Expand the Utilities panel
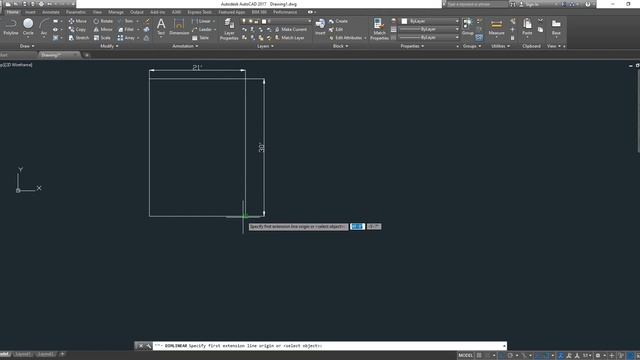 (x=500, y=46)
